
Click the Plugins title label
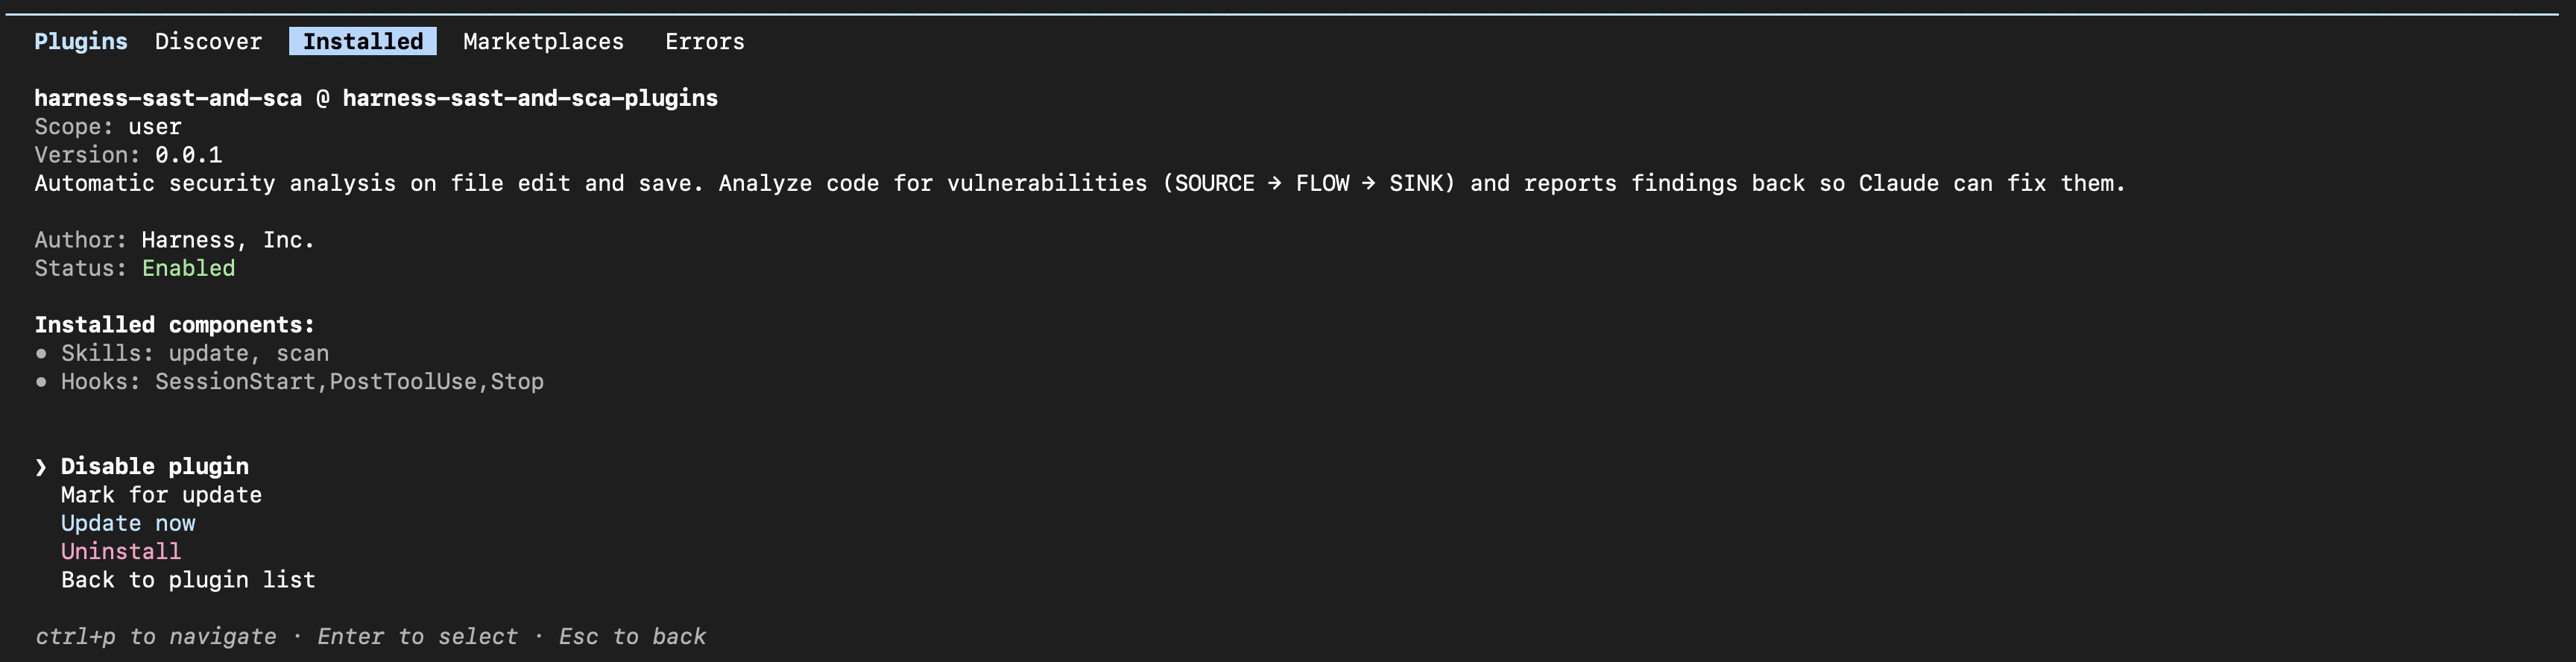click(x=81, y=42)
